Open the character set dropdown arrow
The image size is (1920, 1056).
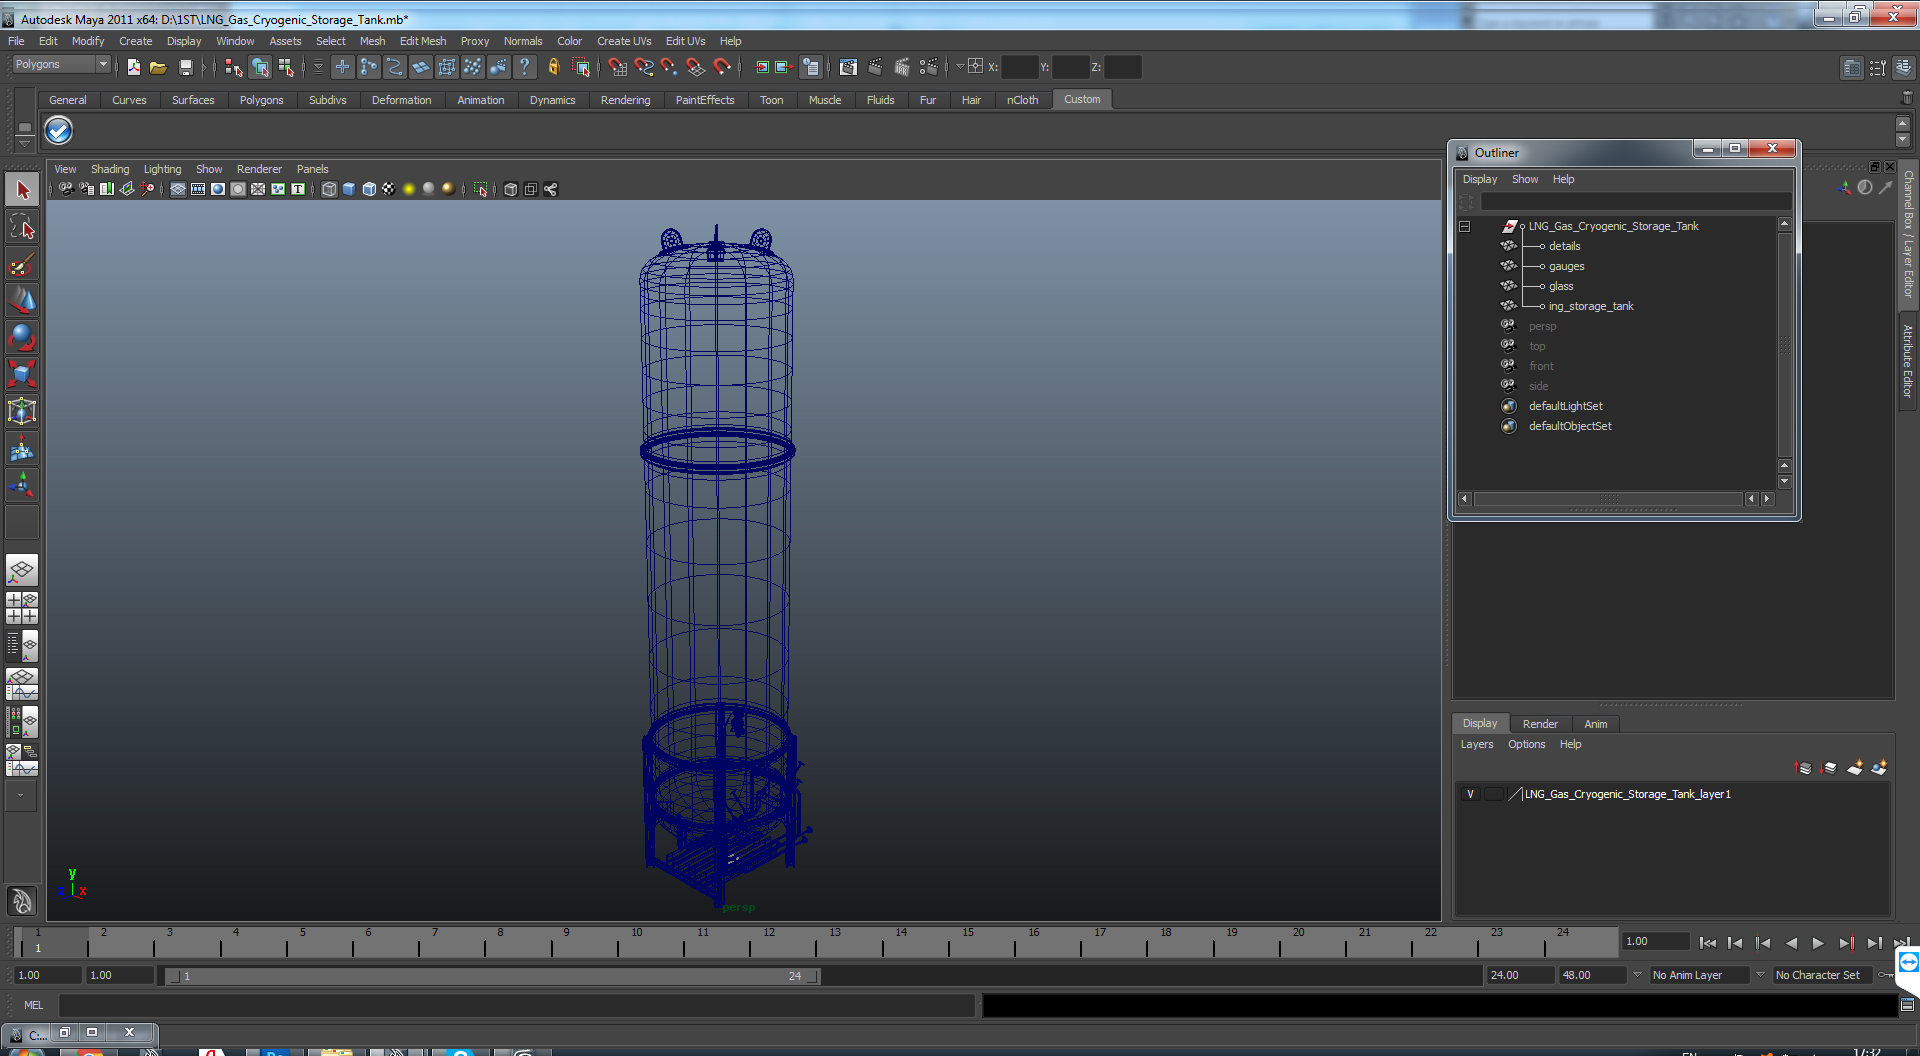[x=1760, y=974]
